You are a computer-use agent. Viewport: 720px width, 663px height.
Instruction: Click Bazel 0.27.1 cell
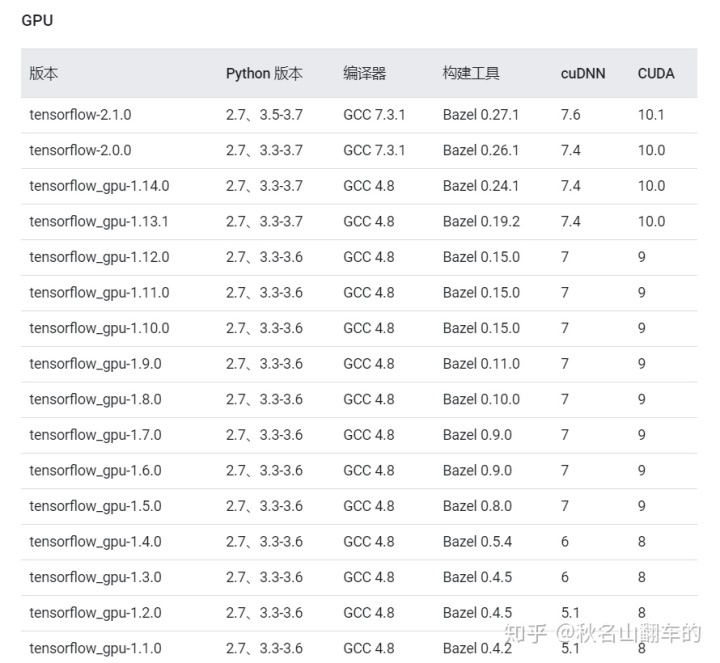pos(481,114)
